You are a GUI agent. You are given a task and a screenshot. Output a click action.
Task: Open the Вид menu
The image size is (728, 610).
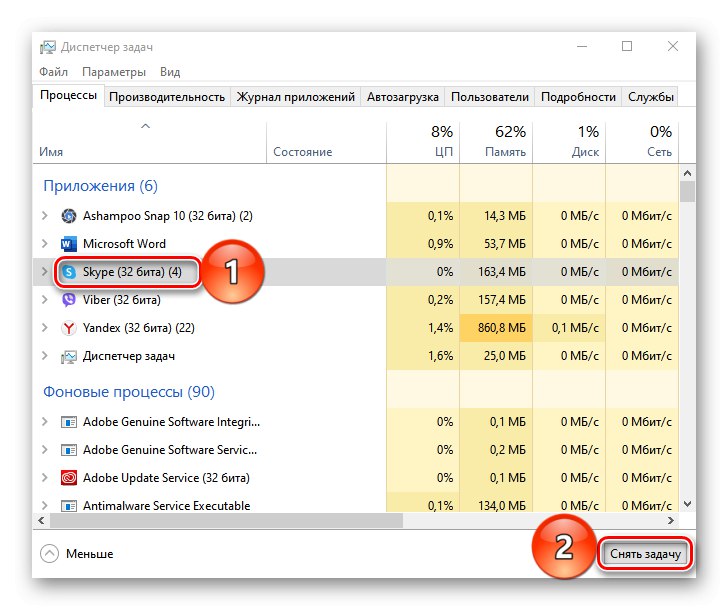click(x=170, y=72)
